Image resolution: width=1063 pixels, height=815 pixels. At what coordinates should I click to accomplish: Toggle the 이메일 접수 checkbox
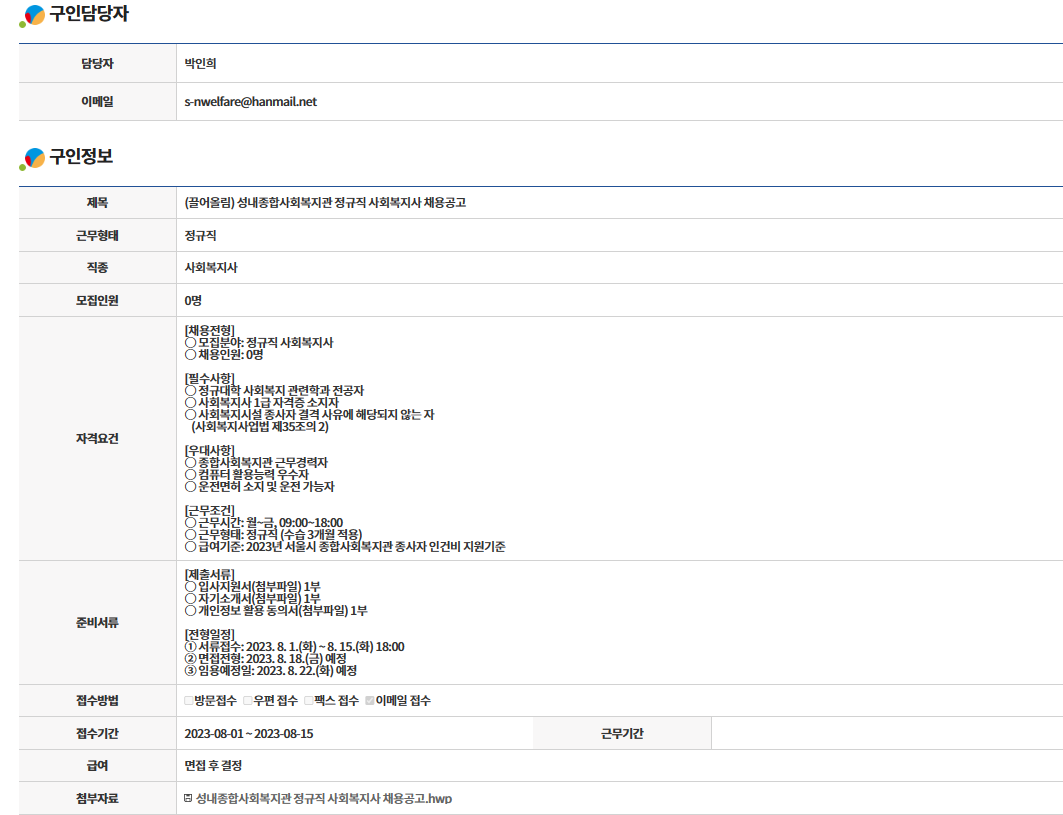[x=370, y=701]
